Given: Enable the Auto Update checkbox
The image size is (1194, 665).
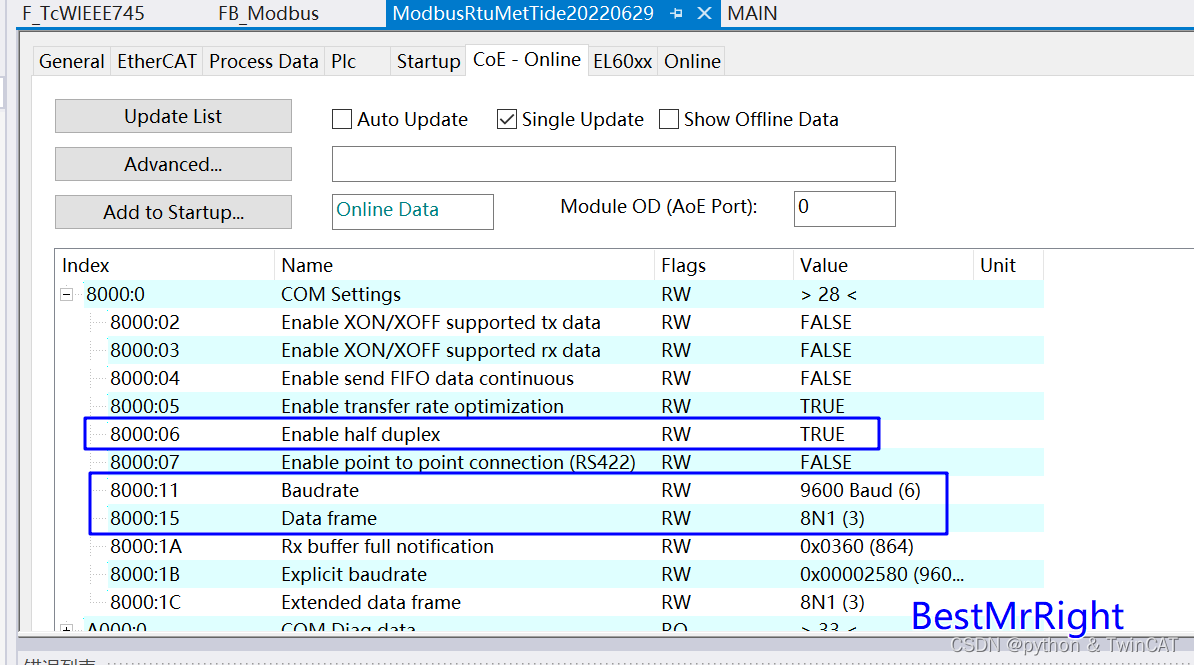Looking at the screenshot, I should (x=341, y=119).
